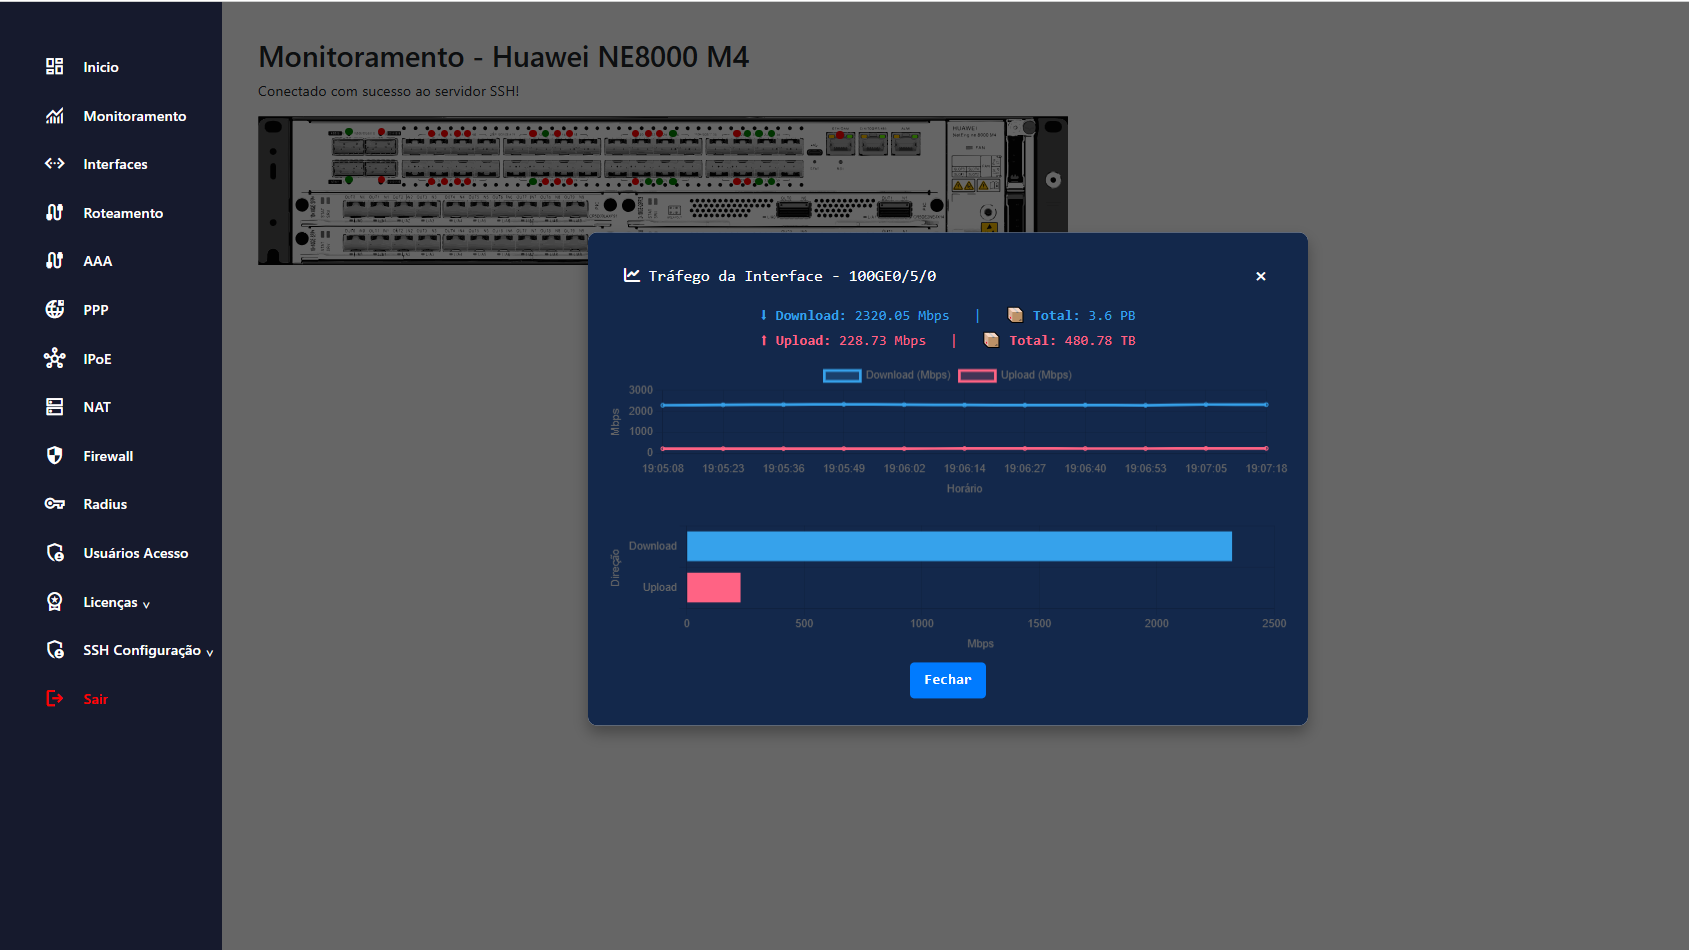Viewport: 1689px width, 950px height.
Task: Open the Interfaces menu item
Action: (115, 164)
